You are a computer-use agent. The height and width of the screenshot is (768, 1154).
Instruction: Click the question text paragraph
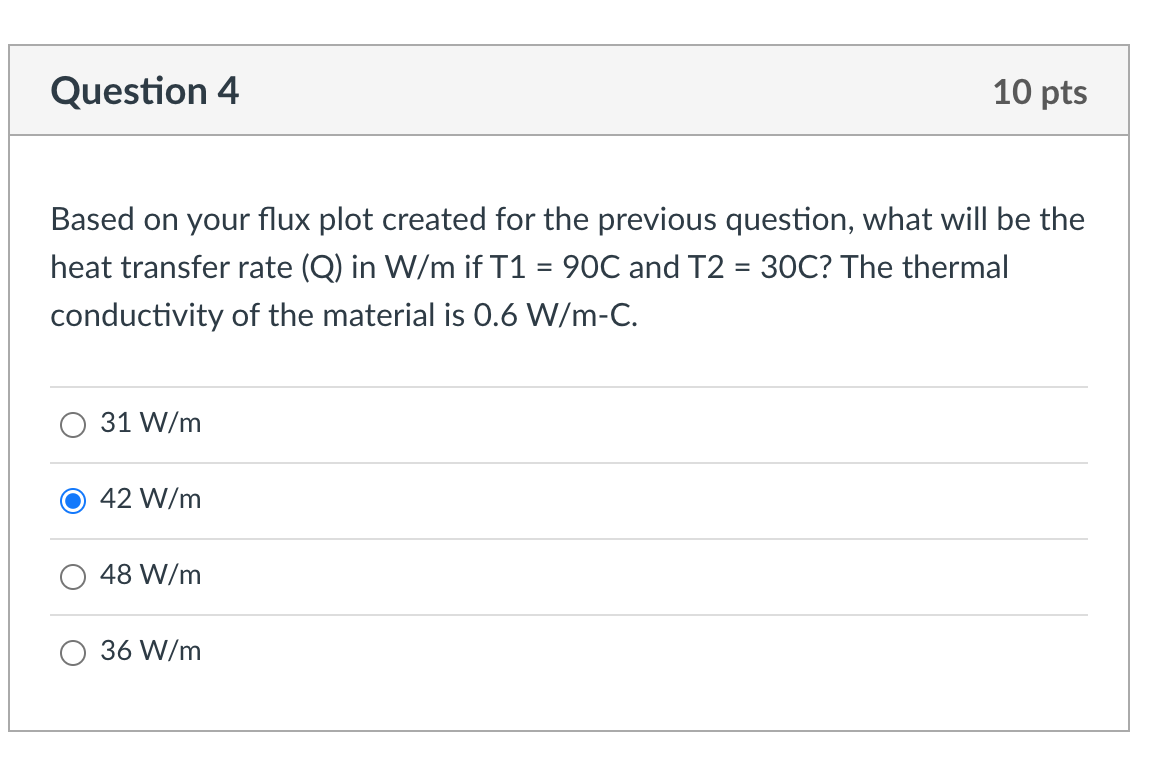(x=567, y=267)
